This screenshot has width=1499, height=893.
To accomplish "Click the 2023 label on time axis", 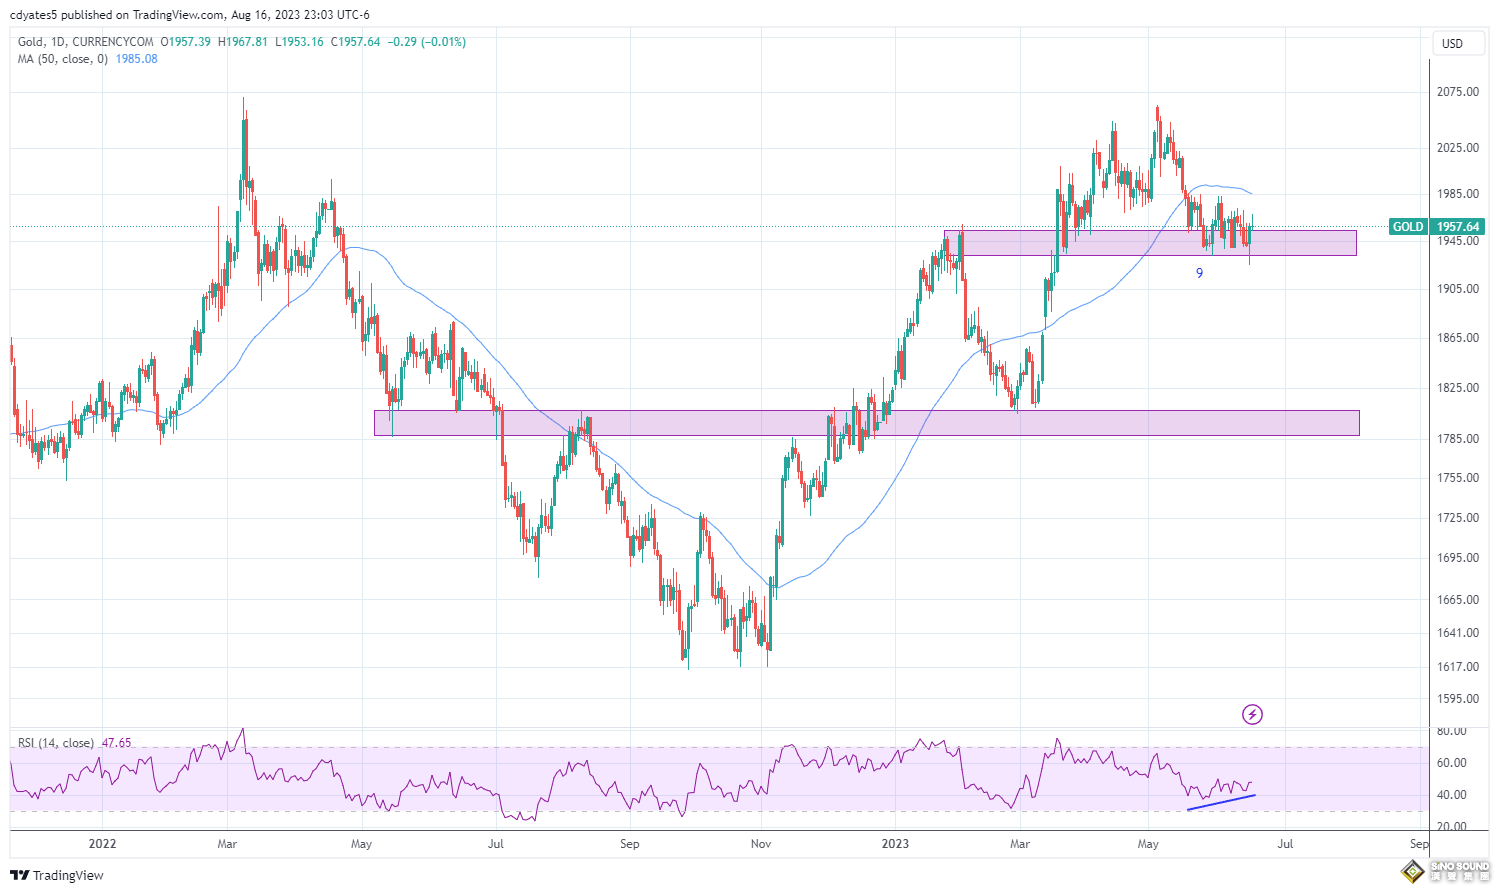I will [x=895, y=844].
